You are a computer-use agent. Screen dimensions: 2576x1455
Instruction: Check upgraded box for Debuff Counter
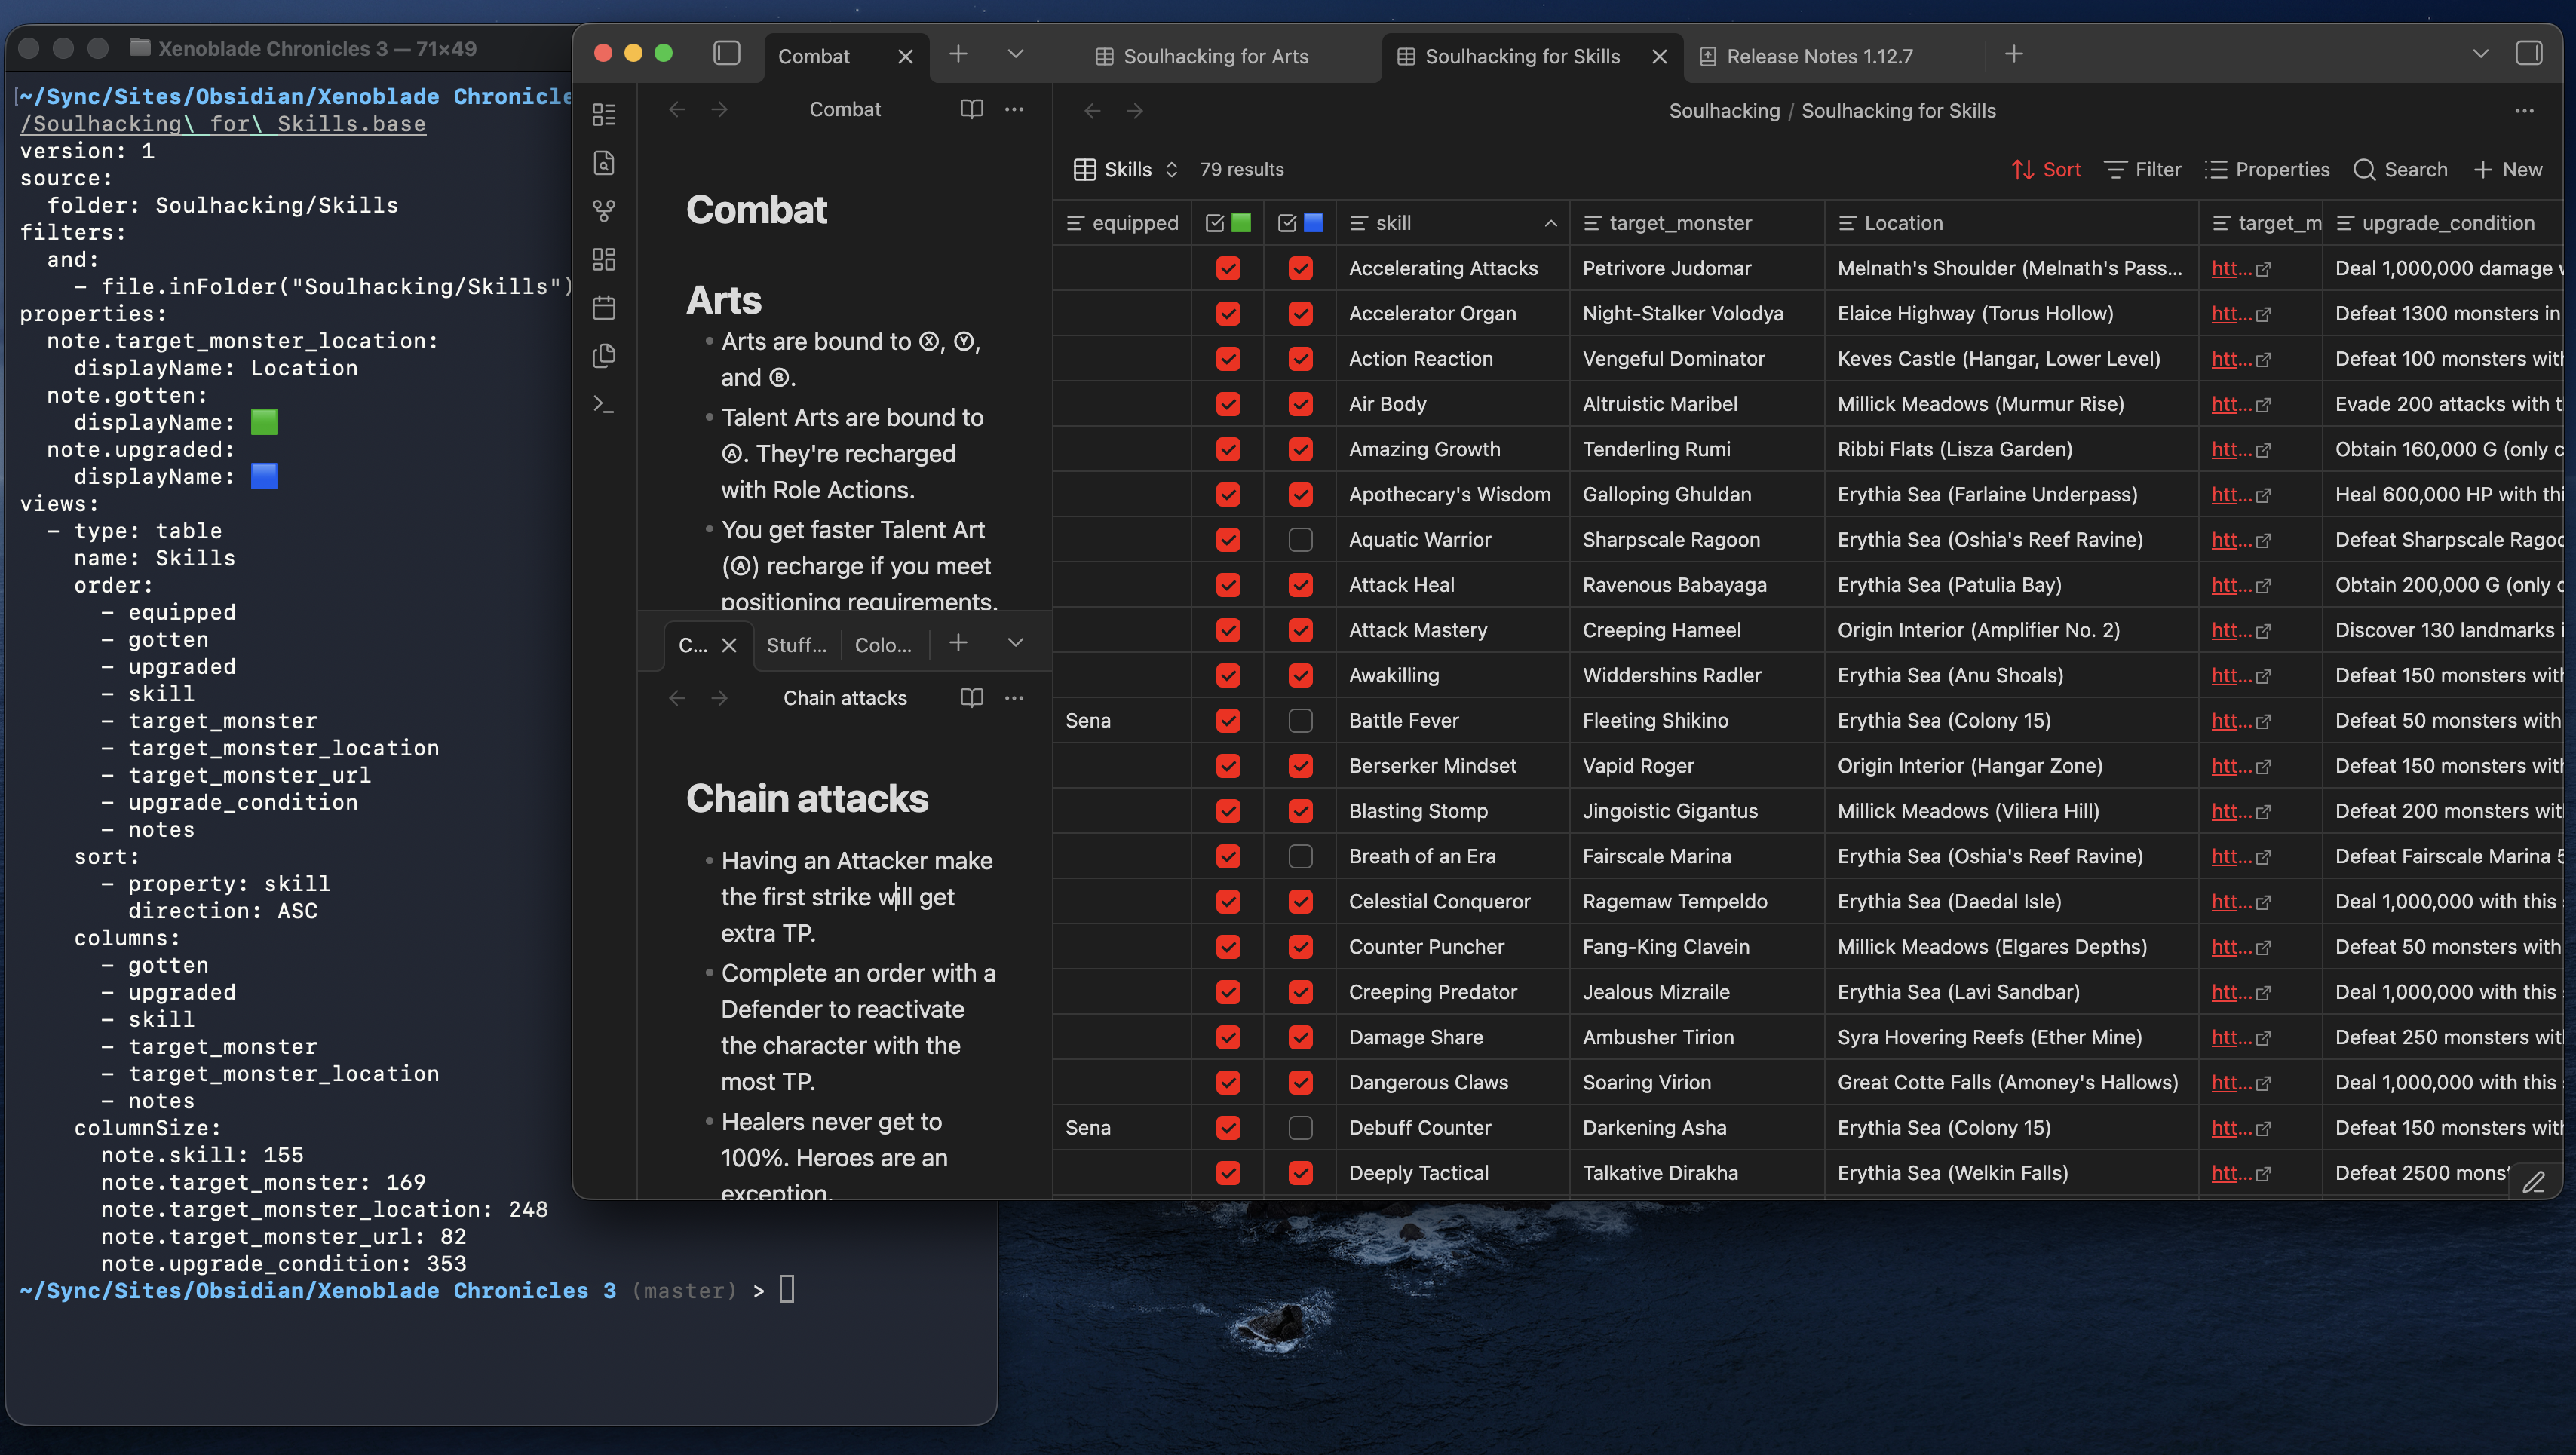pos(1300,1128)
